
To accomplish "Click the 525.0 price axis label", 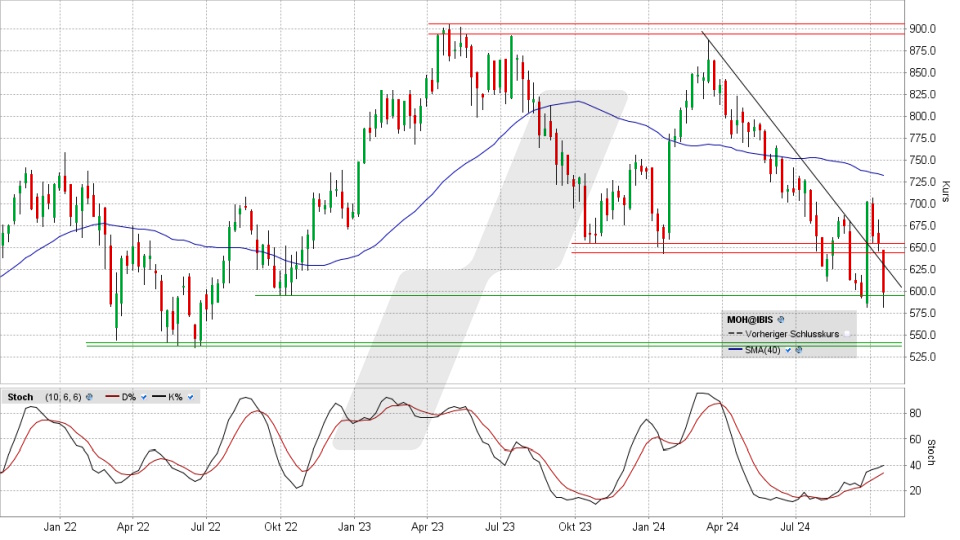I will pos(922,357).
